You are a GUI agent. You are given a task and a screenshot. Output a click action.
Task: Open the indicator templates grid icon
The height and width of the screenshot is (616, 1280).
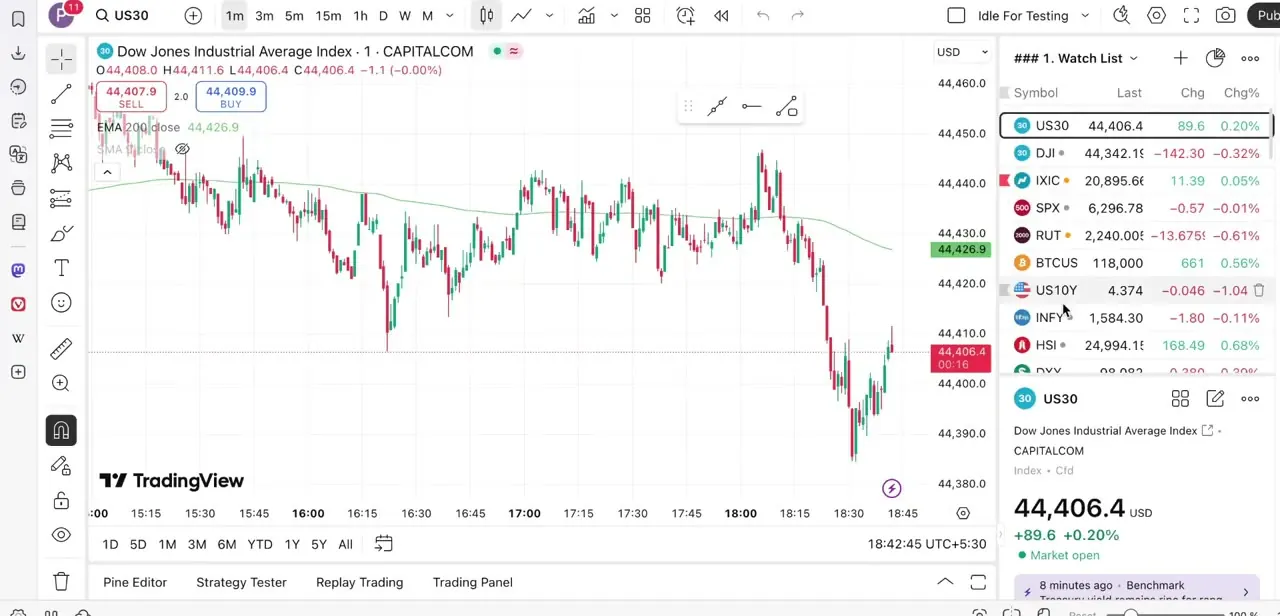click(643, 15)
